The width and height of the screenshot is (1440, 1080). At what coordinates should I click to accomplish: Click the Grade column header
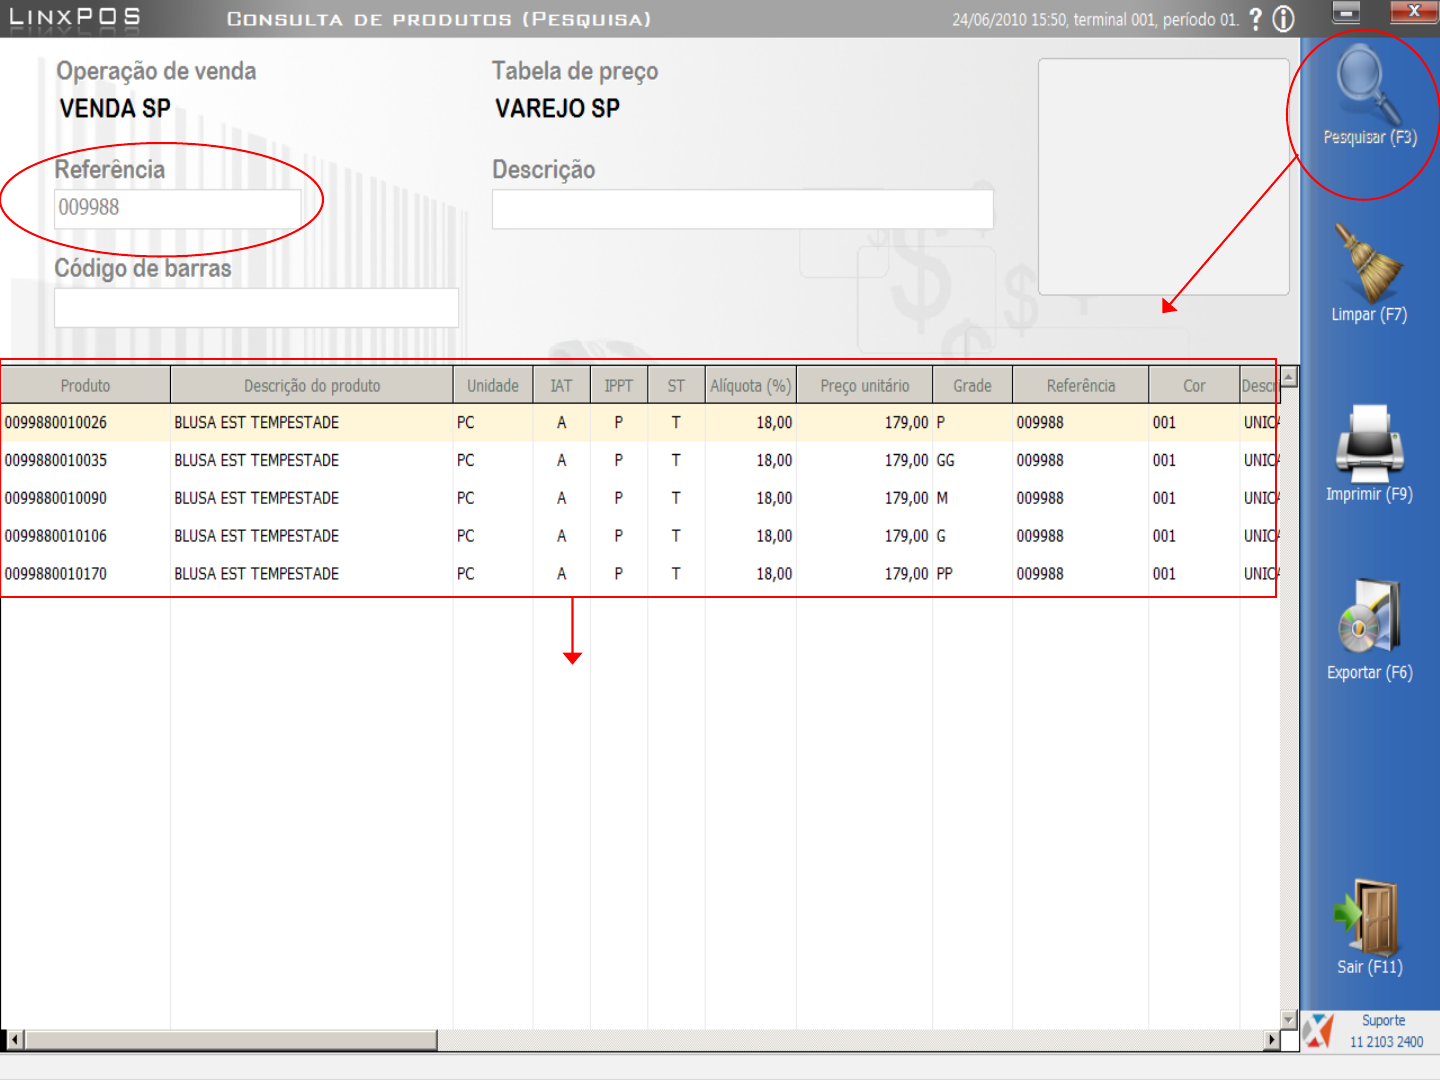point(972,385)
